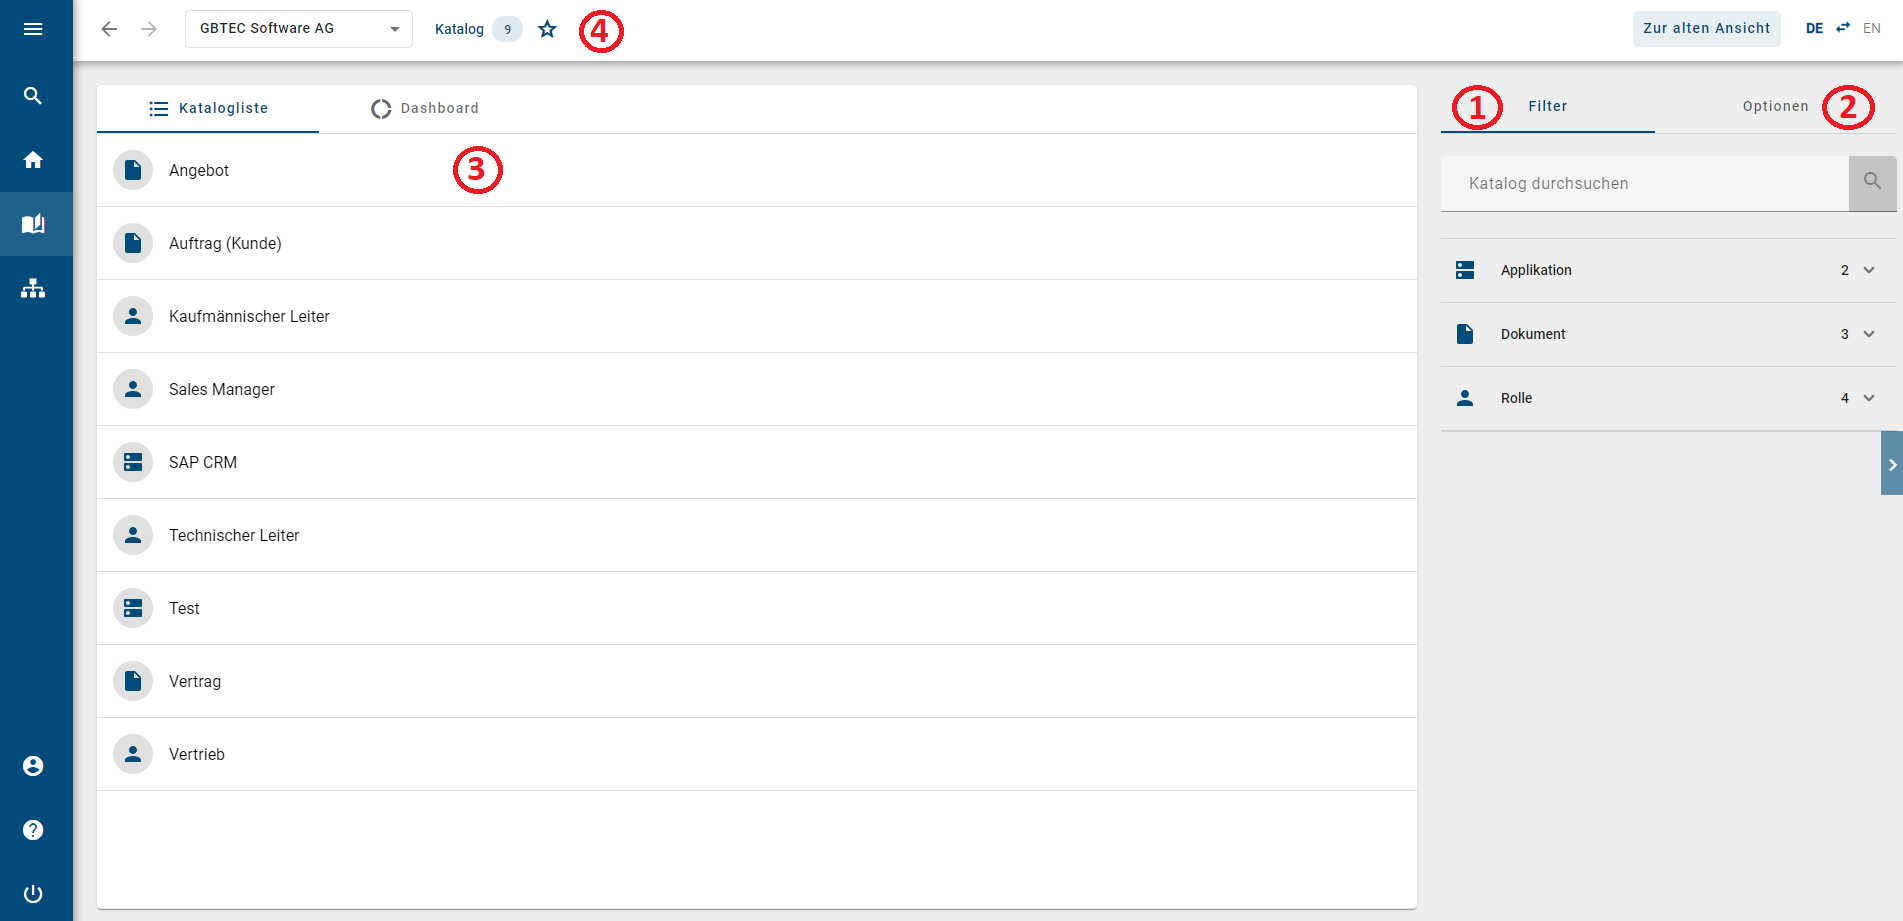This screenshot has width=1903, height=921.
Task: Click the power logout icon
Action: [33, 894]
